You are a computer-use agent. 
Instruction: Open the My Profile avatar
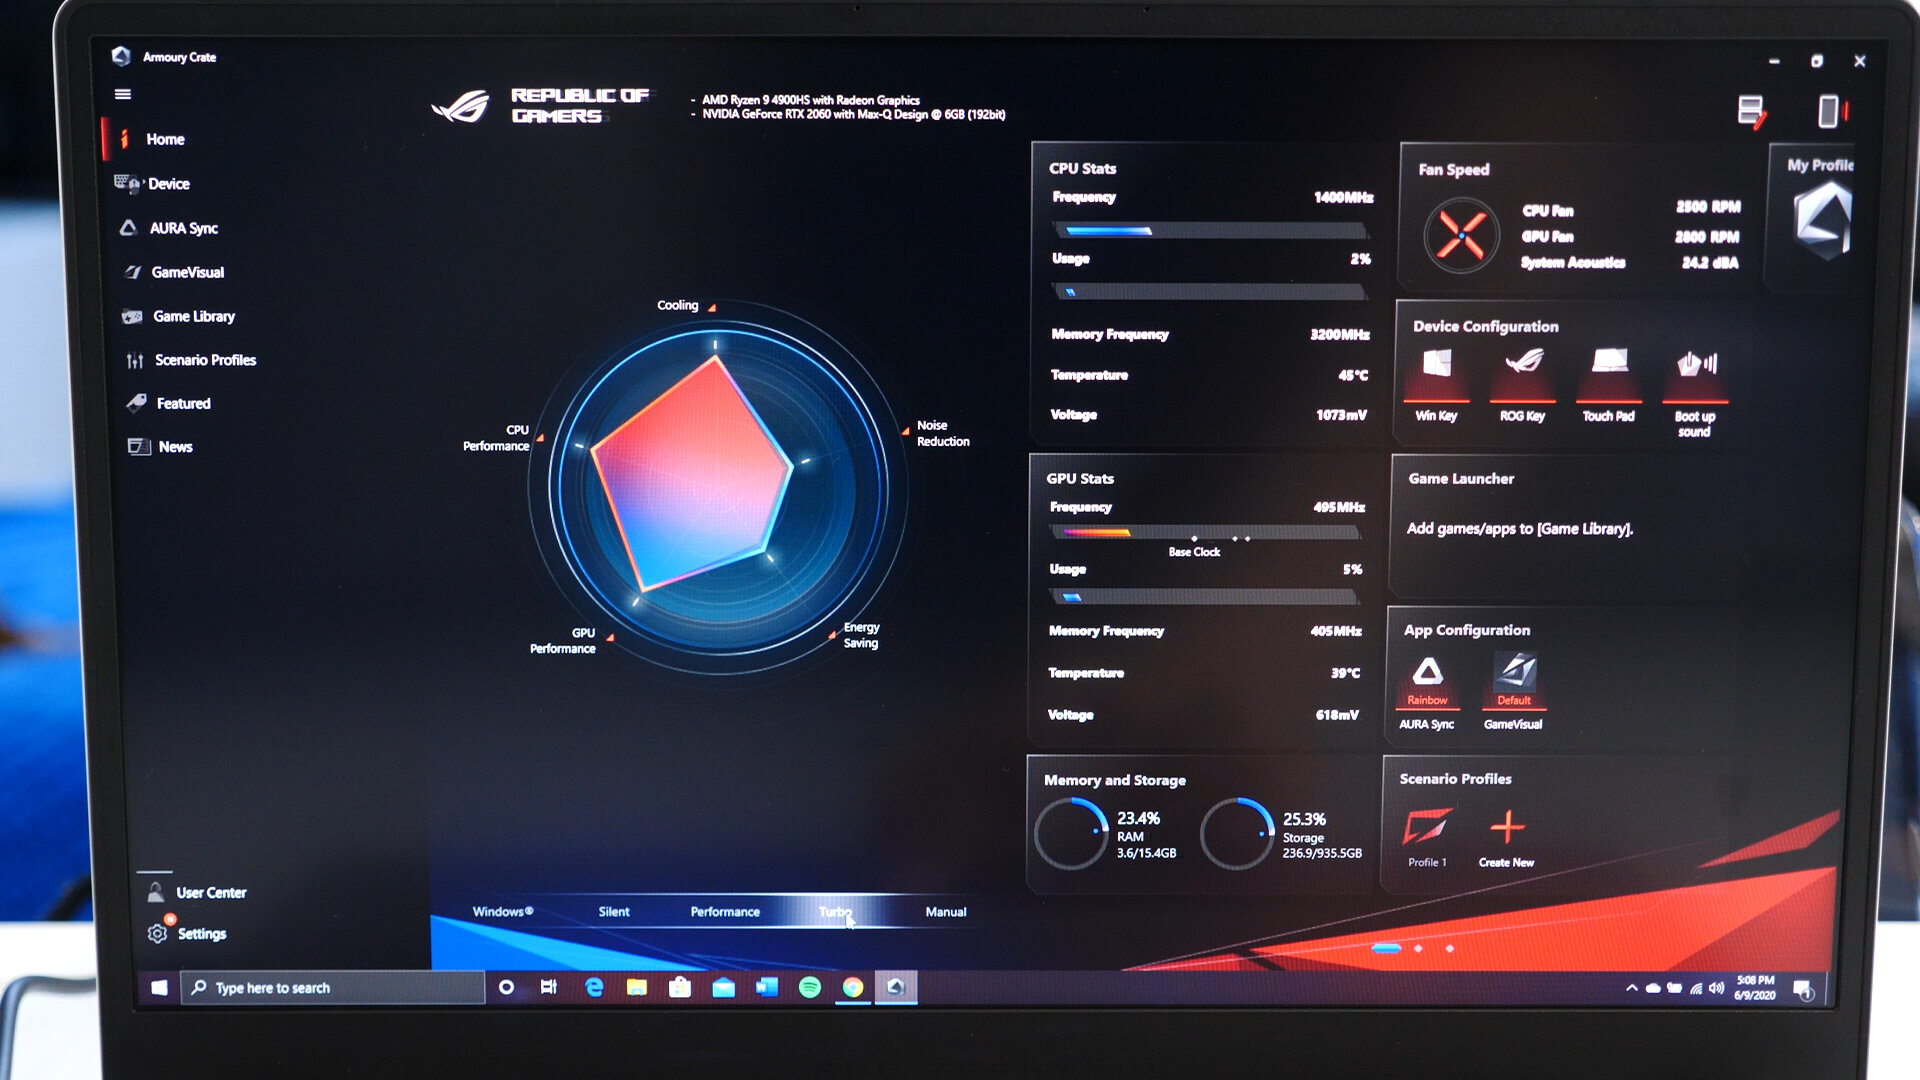pos(1822,220)
